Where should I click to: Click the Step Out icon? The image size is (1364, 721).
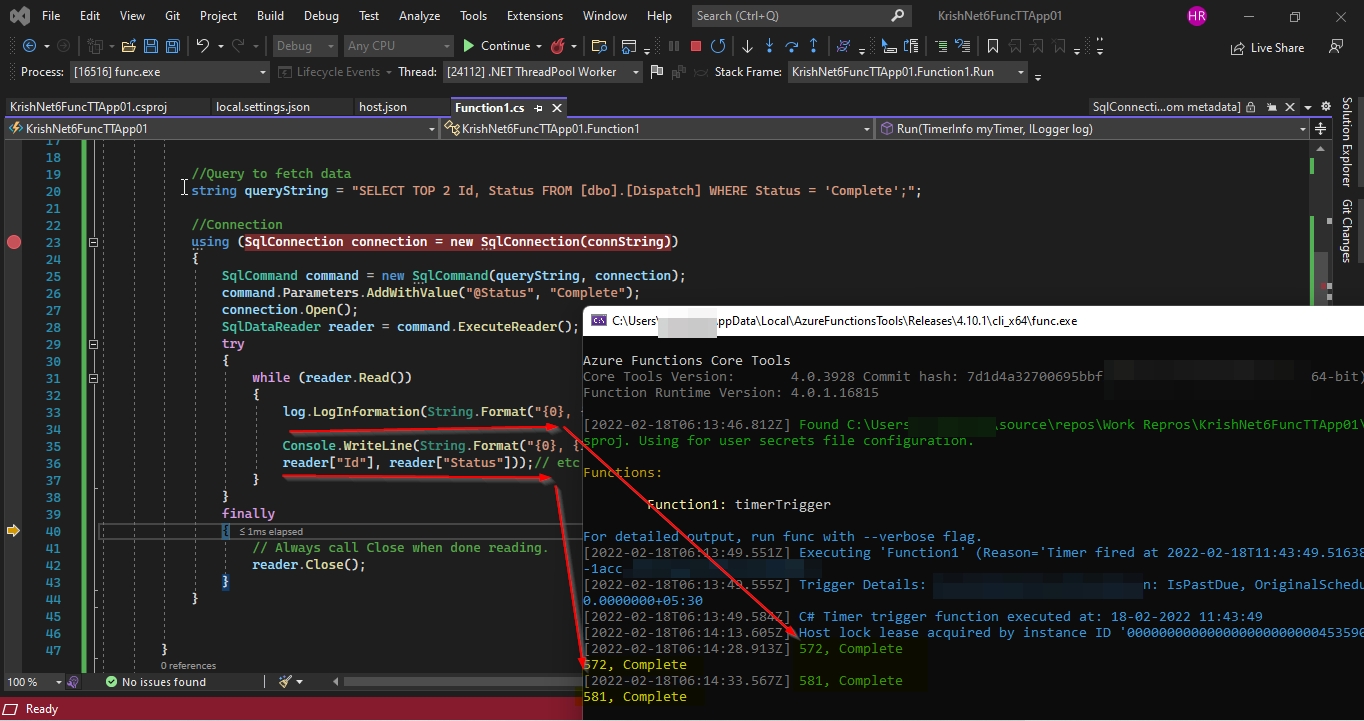coord(813,46)
